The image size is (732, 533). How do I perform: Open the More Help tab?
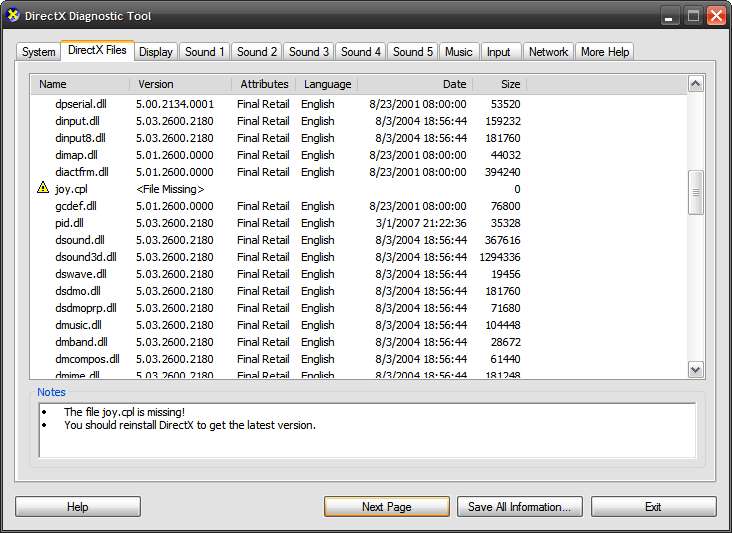tap(606, 52)
